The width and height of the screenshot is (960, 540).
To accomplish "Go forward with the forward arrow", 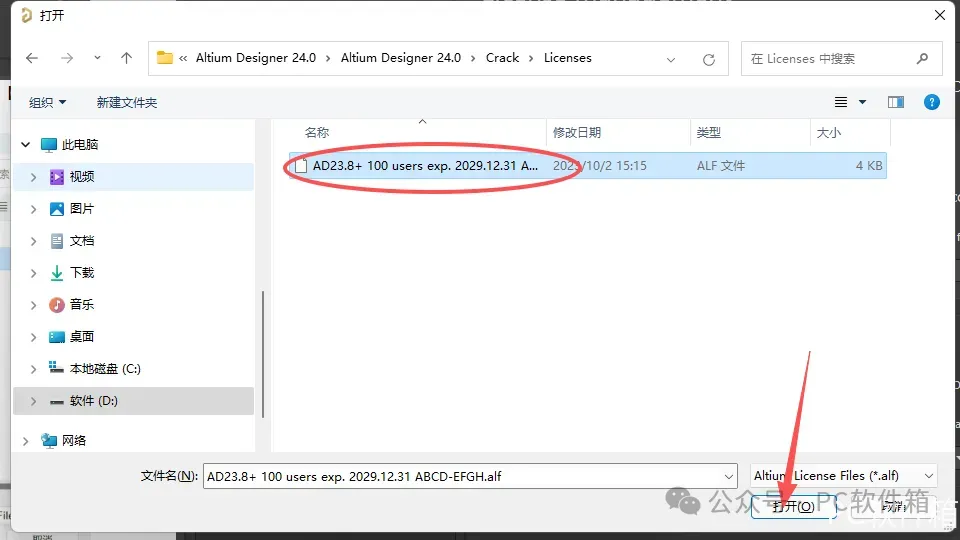I will [67, 58].
